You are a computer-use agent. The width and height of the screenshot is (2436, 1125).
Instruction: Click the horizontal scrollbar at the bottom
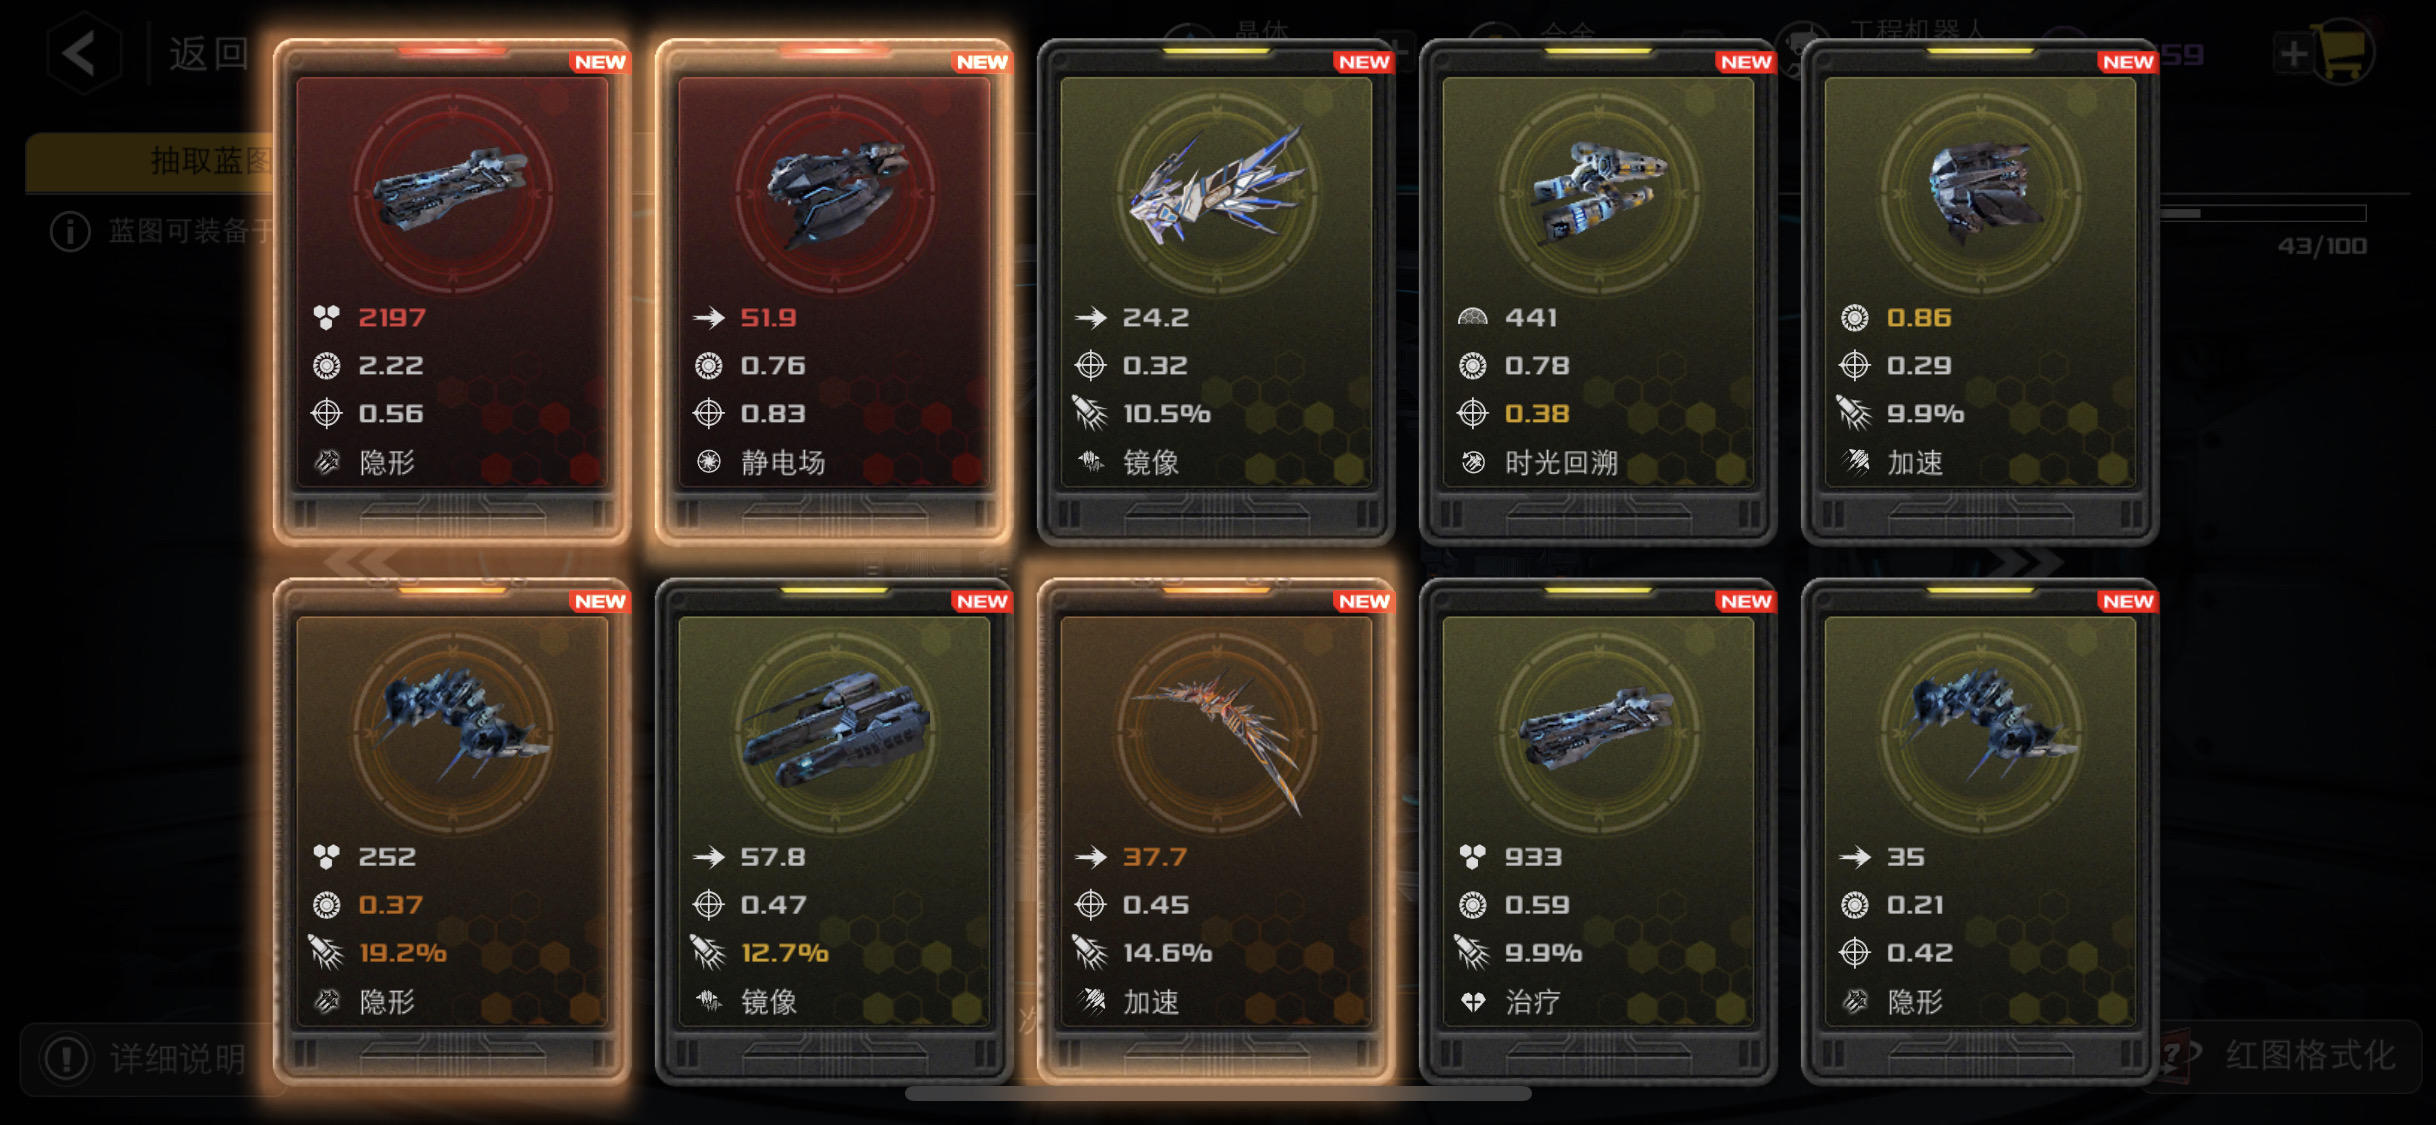click(x=1218, y=1094)
